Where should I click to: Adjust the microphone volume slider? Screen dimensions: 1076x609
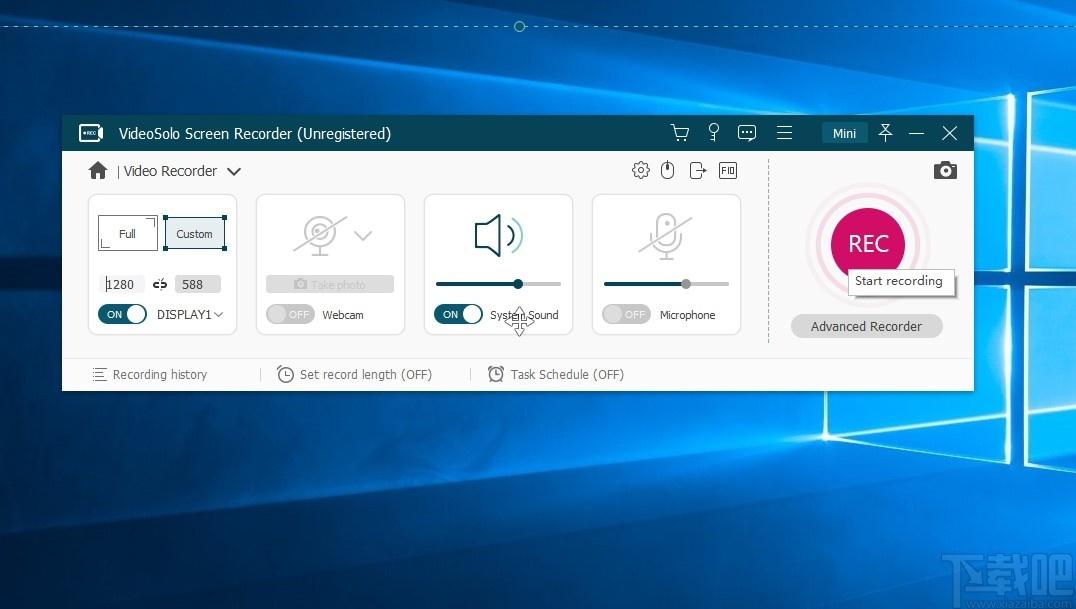tap(666, 284)
